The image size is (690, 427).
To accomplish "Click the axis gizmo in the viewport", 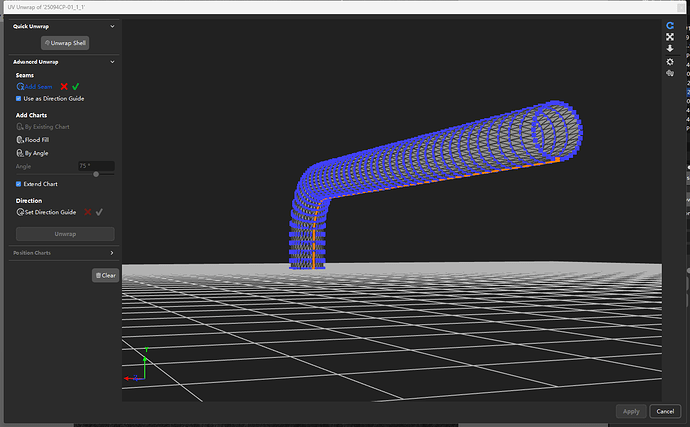I will click(x=136, y=364).
